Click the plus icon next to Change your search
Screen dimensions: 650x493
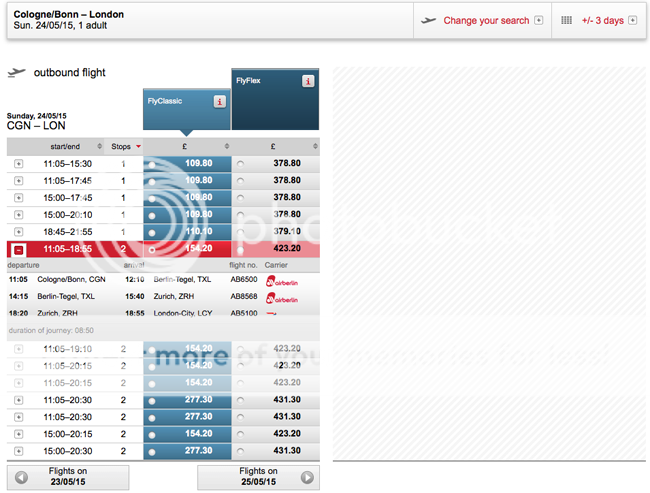point(539,20)
